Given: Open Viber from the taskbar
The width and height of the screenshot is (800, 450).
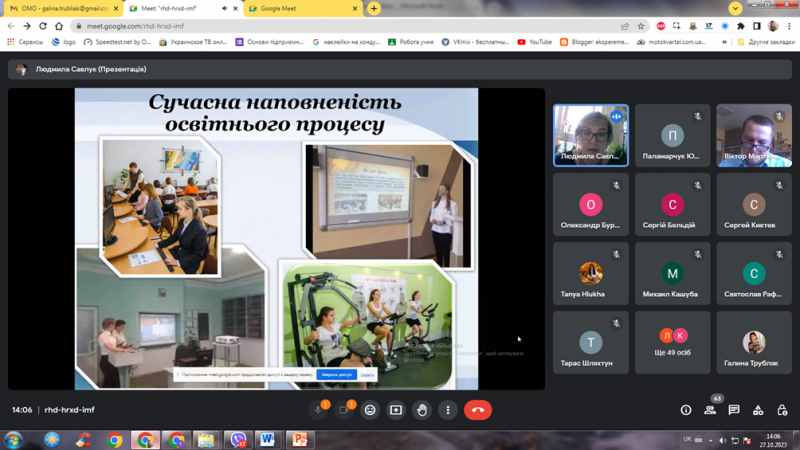Looking at the screenshot, I should click(238, 440).
